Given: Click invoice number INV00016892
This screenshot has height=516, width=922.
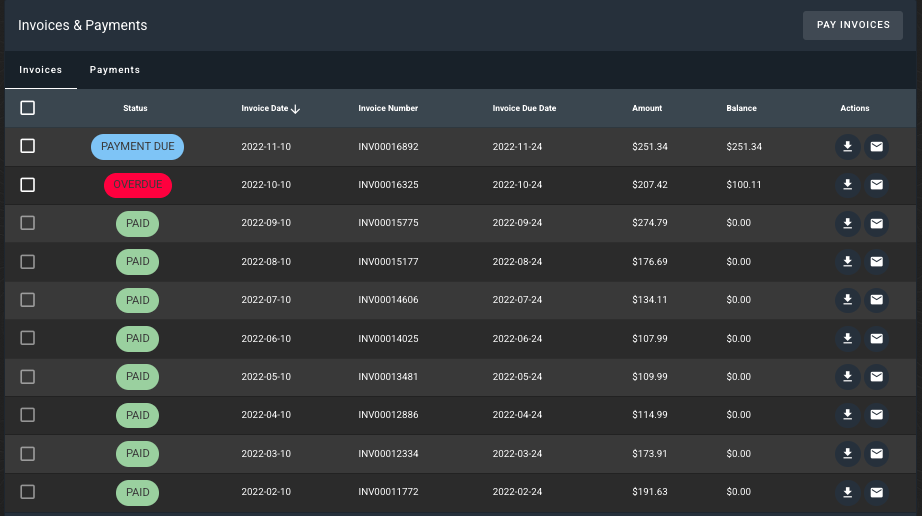Looking at the screenshot, I should point(388,146).
